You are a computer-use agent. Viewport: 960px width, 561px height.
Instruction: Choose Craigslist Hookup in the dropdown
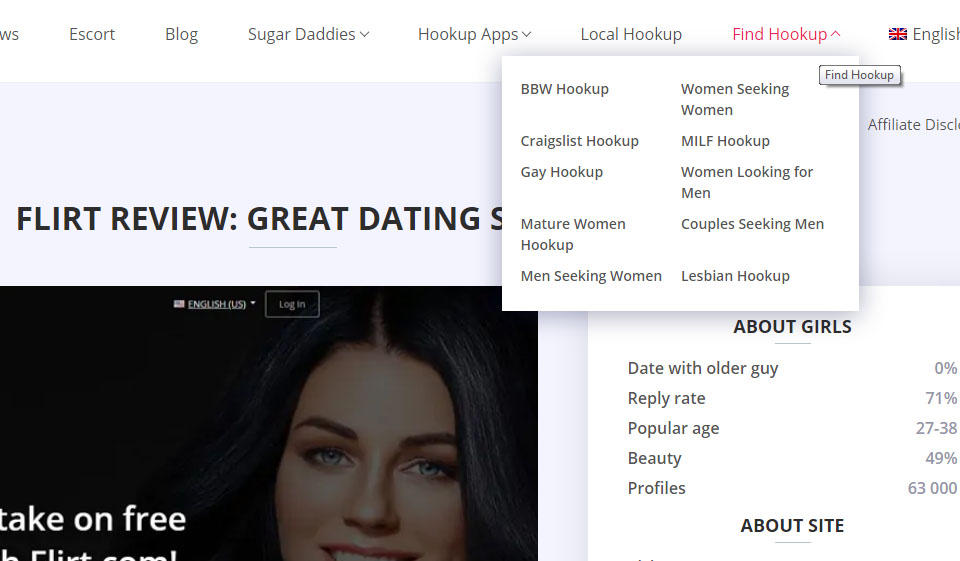(x=579, y=141)
